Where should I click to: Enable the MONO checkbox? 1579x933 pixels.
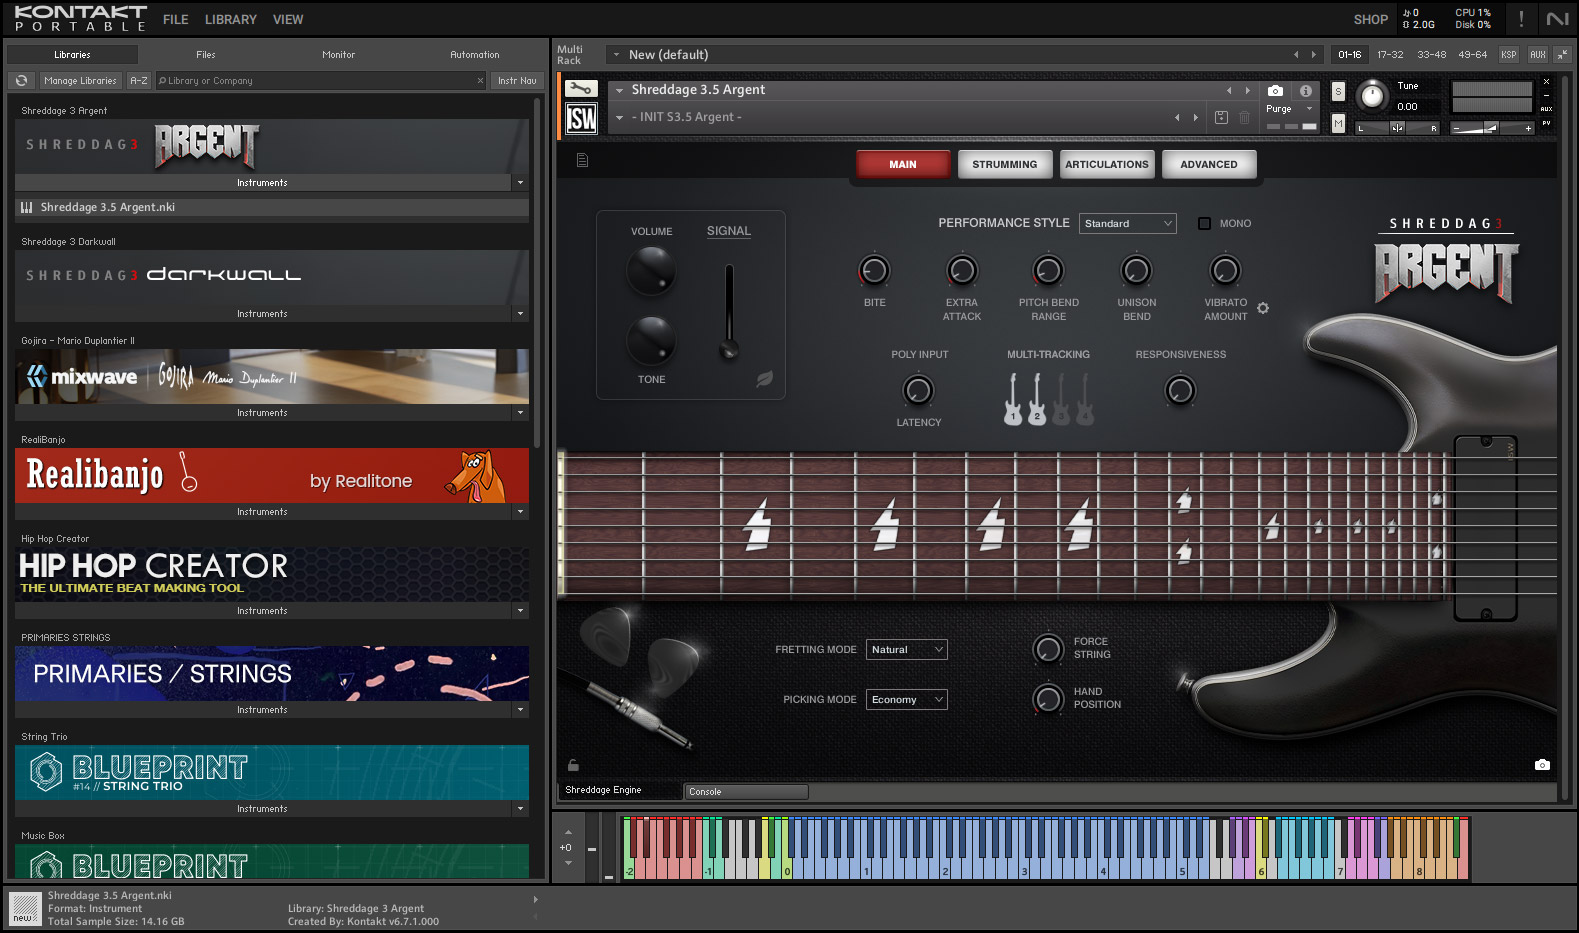tap(1204, 224)
